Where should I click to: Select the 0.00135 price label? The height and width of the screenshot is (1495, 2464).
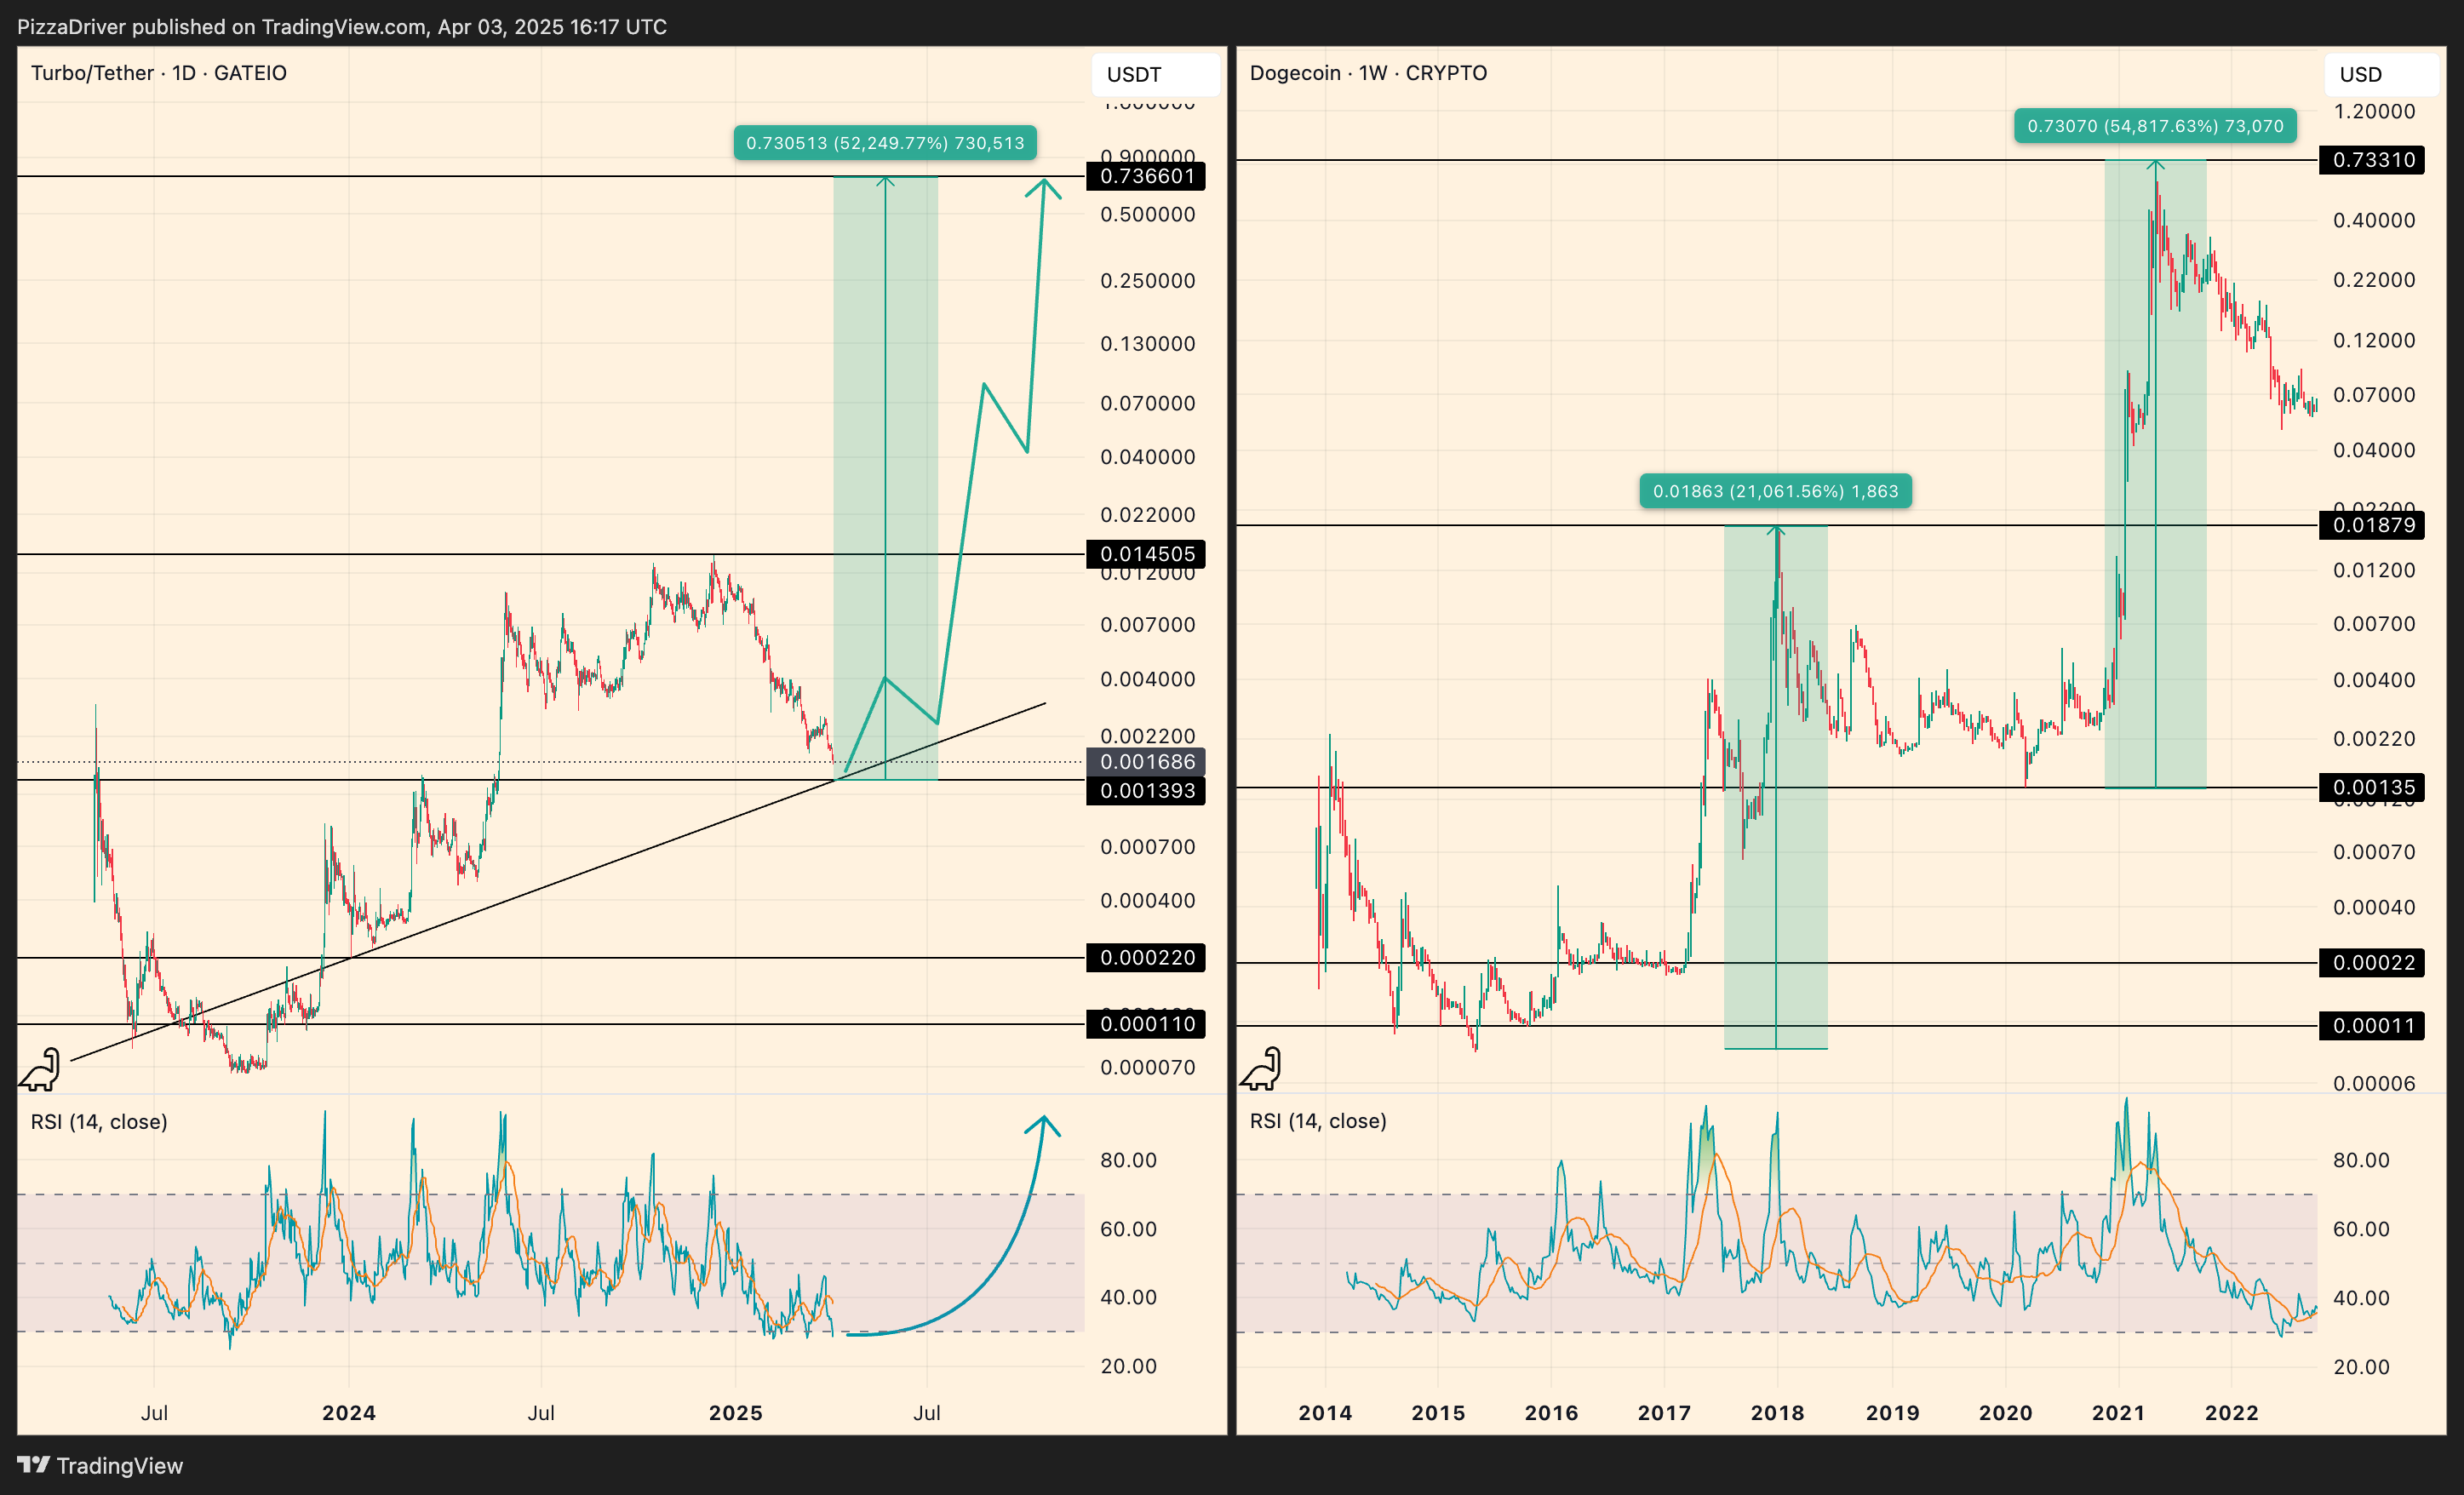click(x=2372, y=788)
